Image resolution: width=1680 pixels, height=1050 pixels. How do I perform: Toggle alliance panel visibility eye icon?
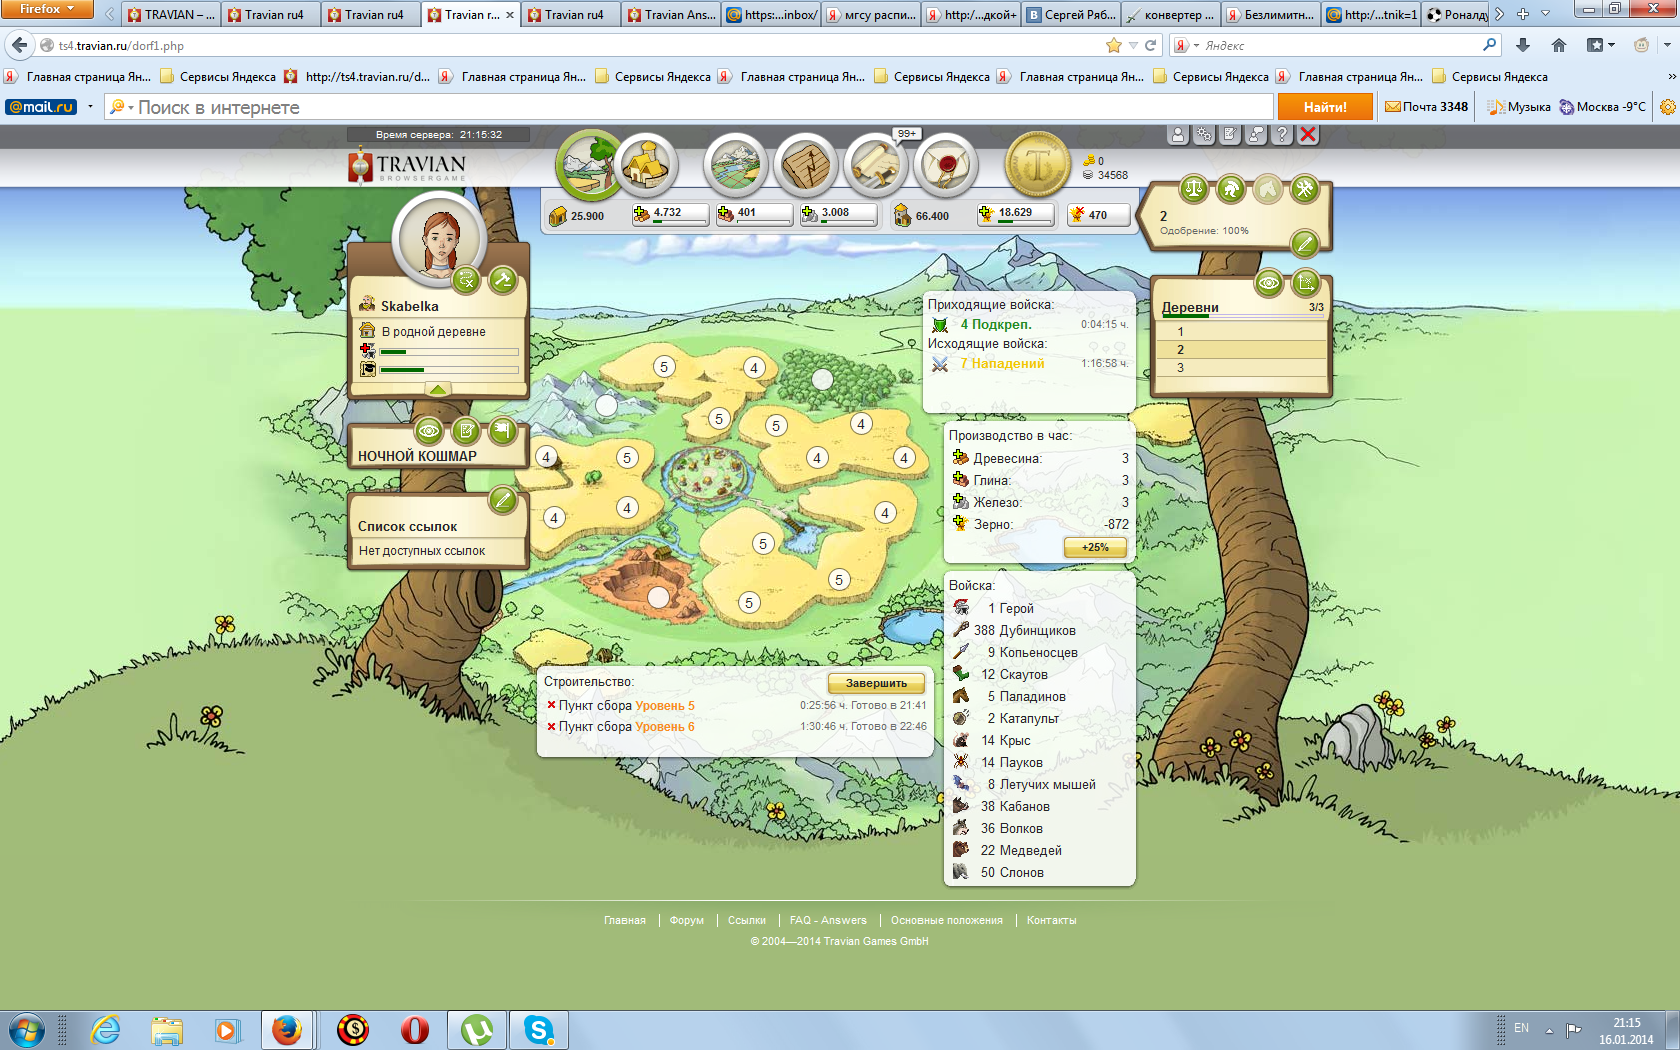pos(429,431)
